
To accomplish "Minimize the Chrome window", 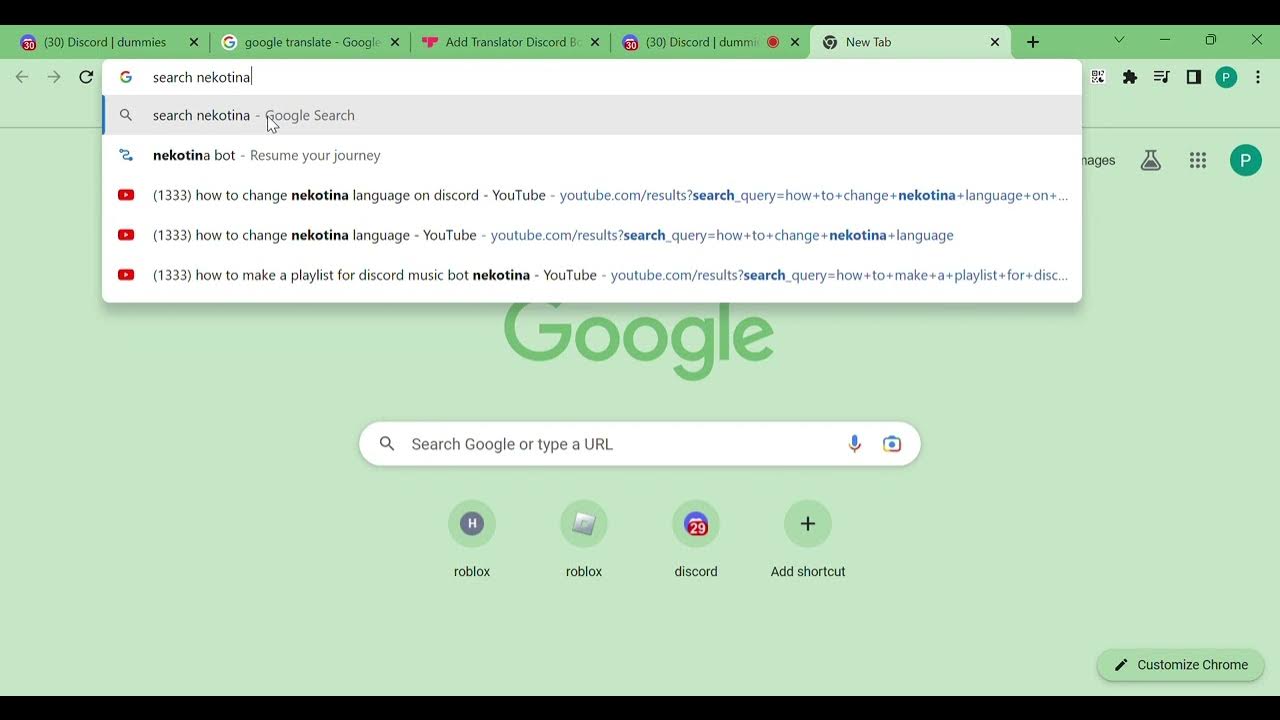I will (x=1165, y=40).
